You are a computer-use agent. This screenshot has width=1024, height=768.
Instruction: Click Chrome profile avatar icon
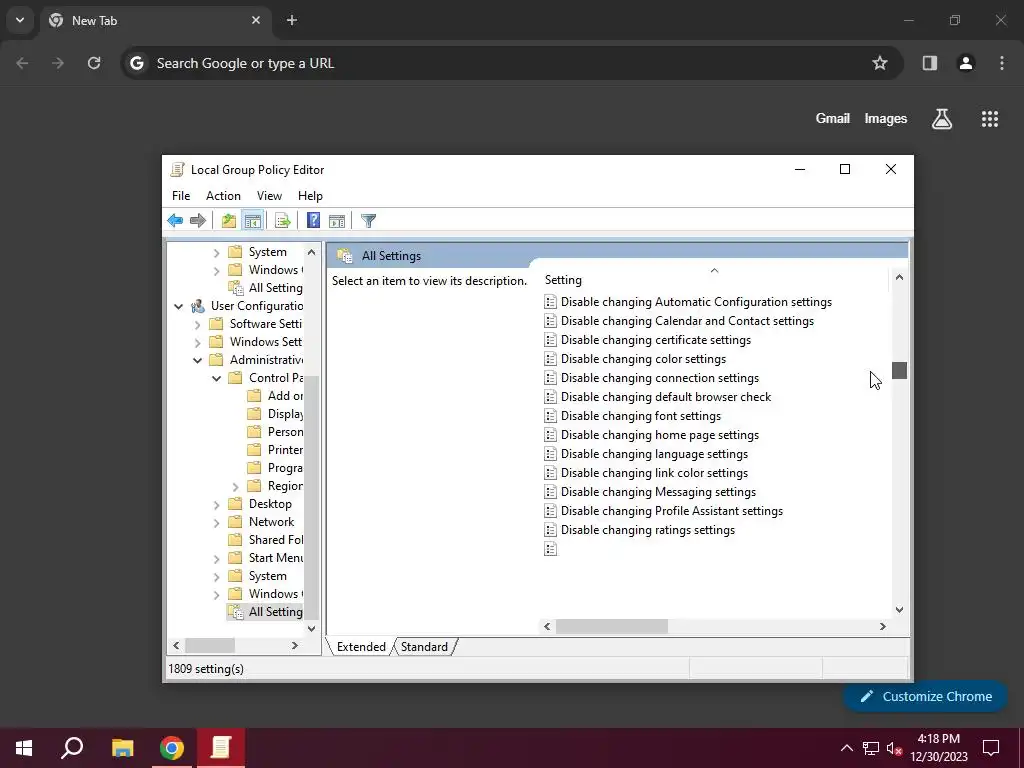coord(966,63)
